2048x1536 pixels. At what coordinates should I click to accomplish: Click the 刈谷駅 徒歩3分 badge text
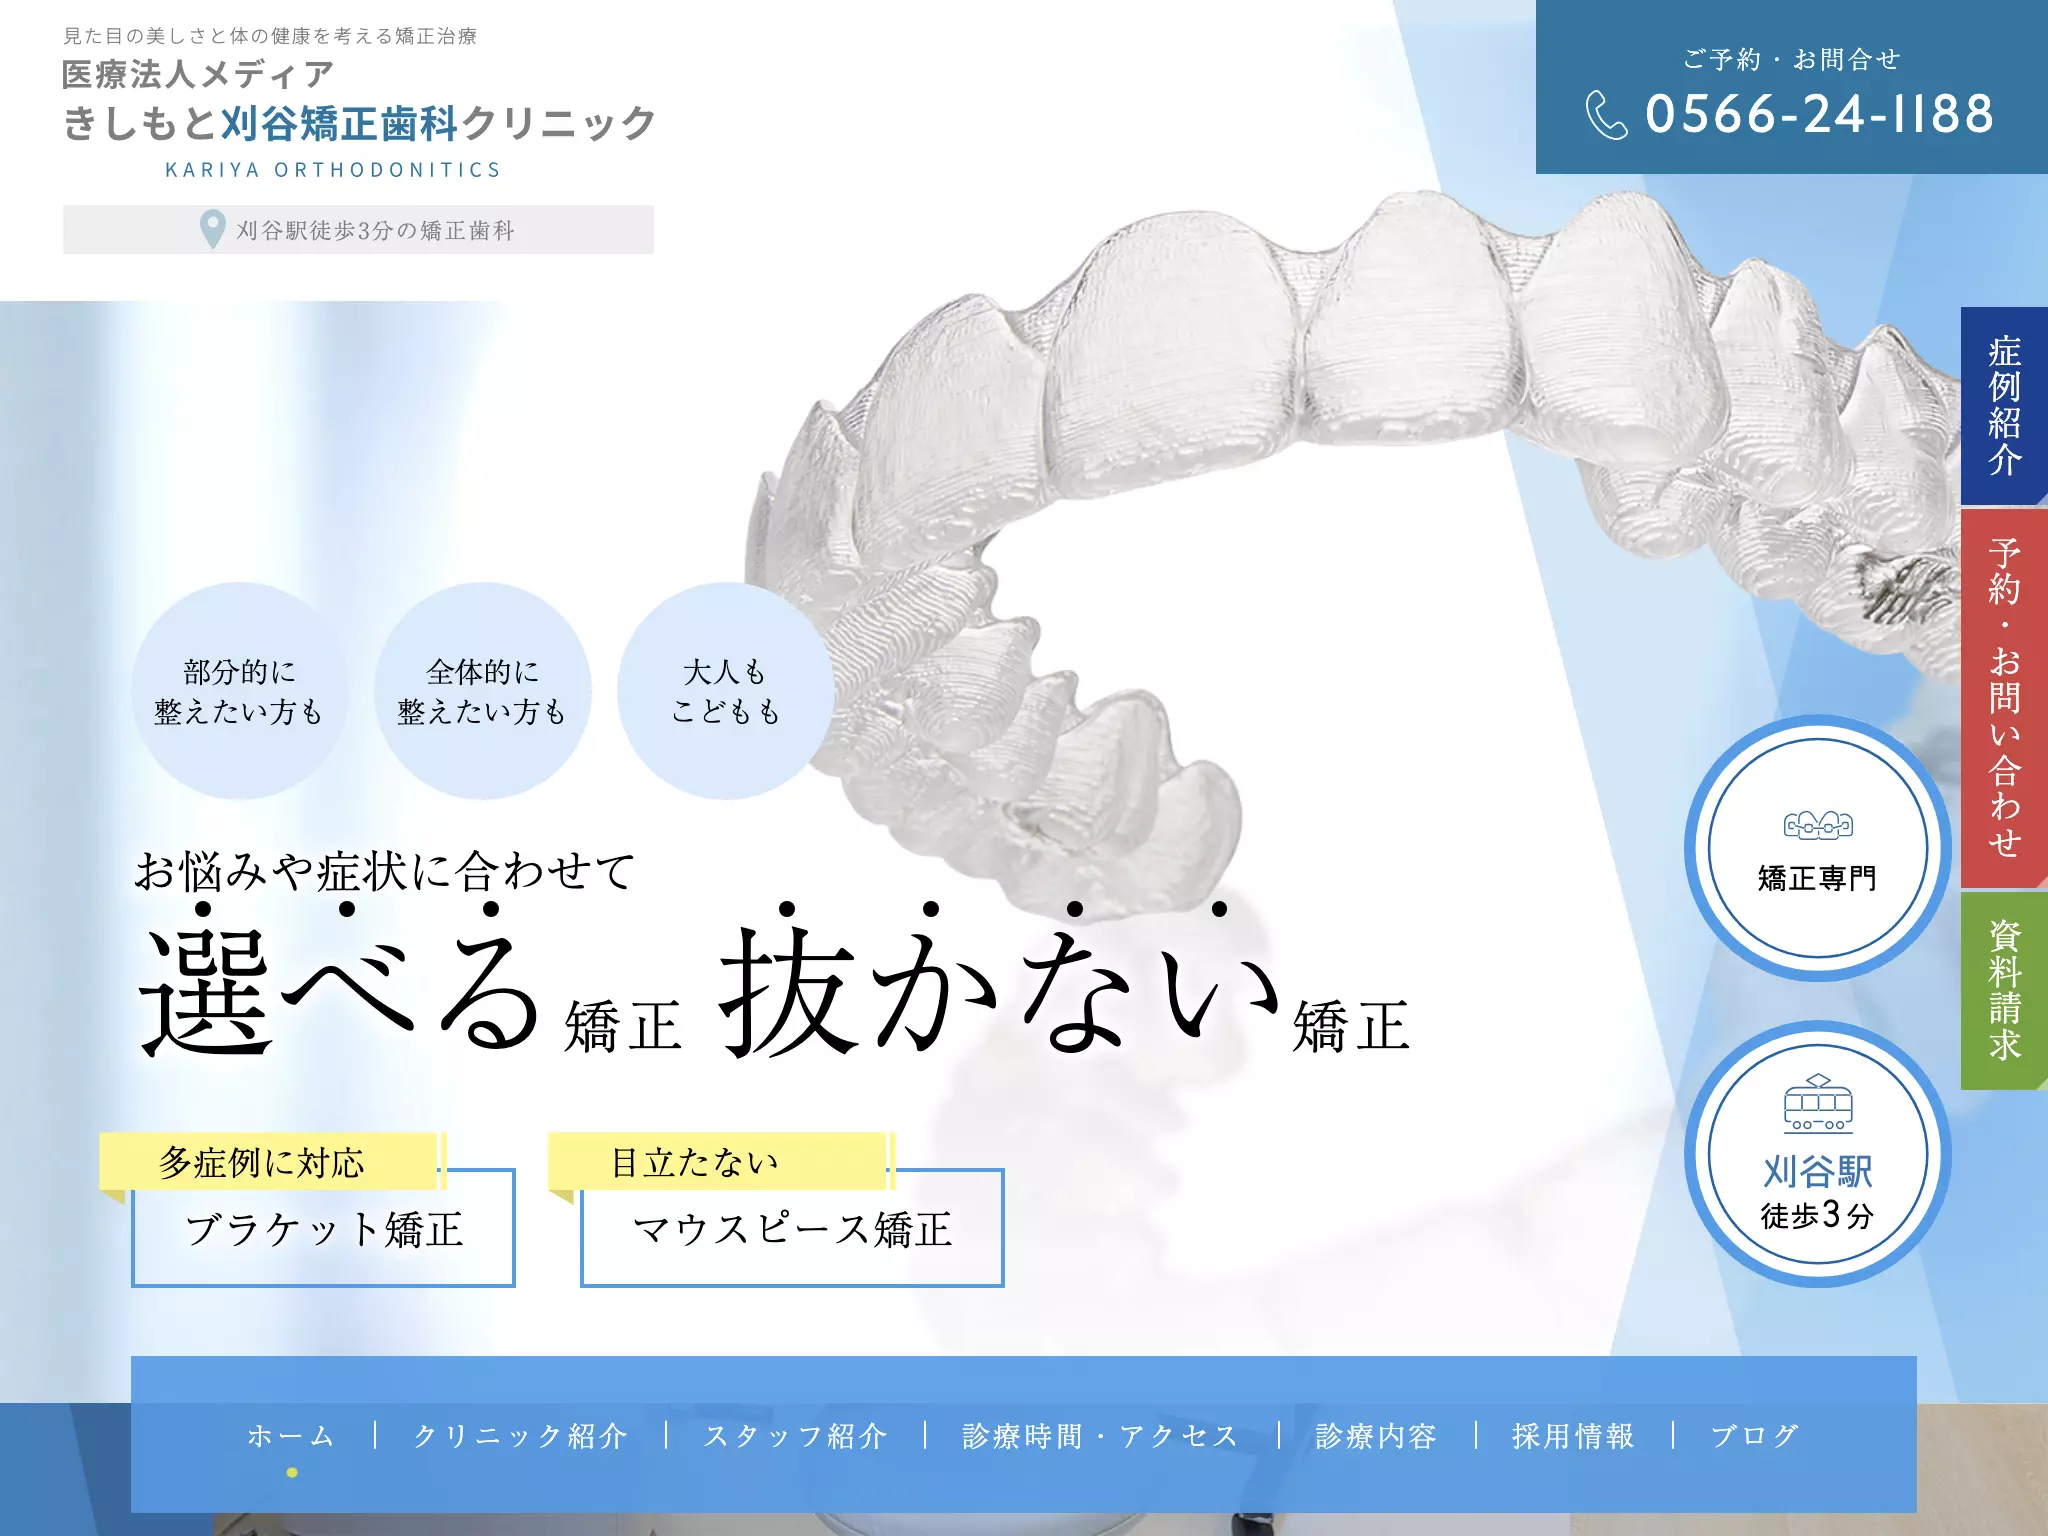tap(1818, 1193)
